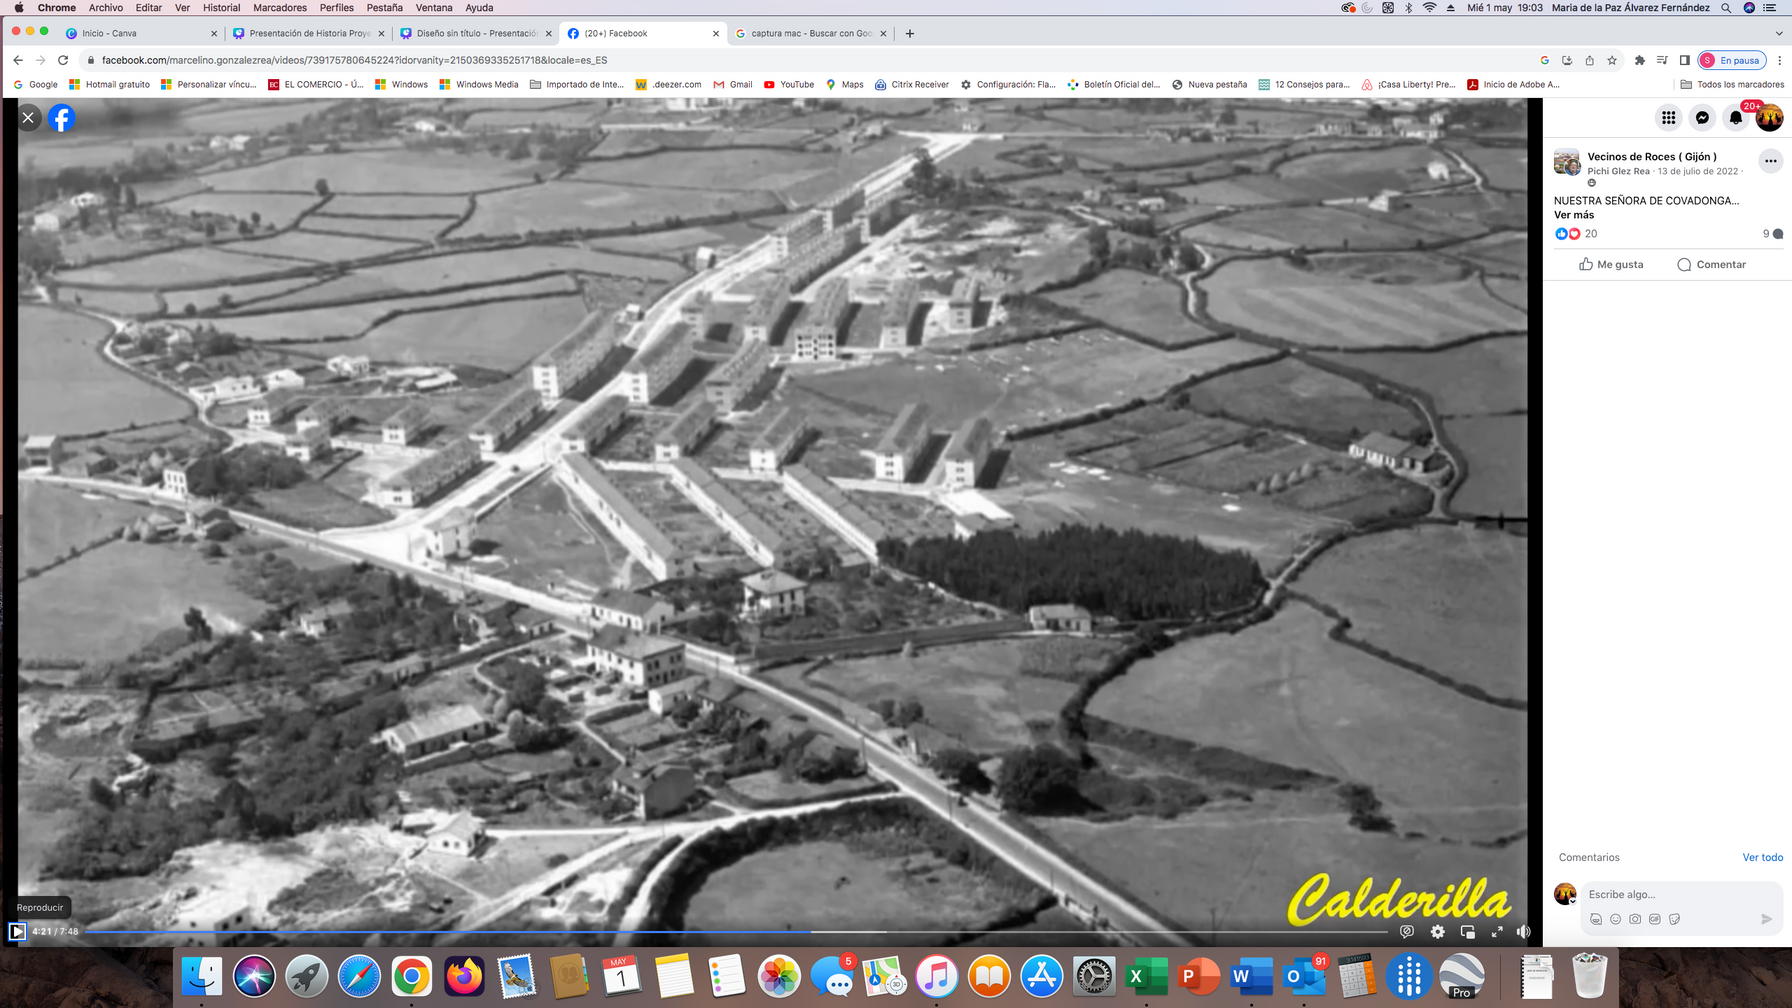Open the Facebook apps grid menu
This screenshot has width=1792, height=1008.
click(x=1668, y=118)
